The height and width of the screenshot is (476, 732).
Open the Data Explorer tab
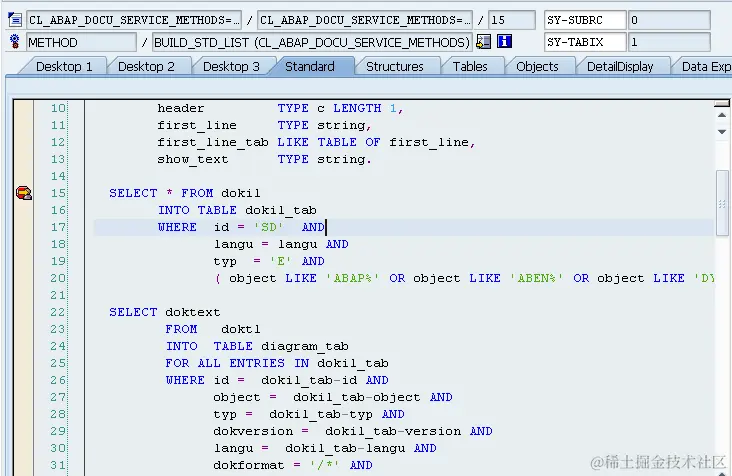pos(705,66)
